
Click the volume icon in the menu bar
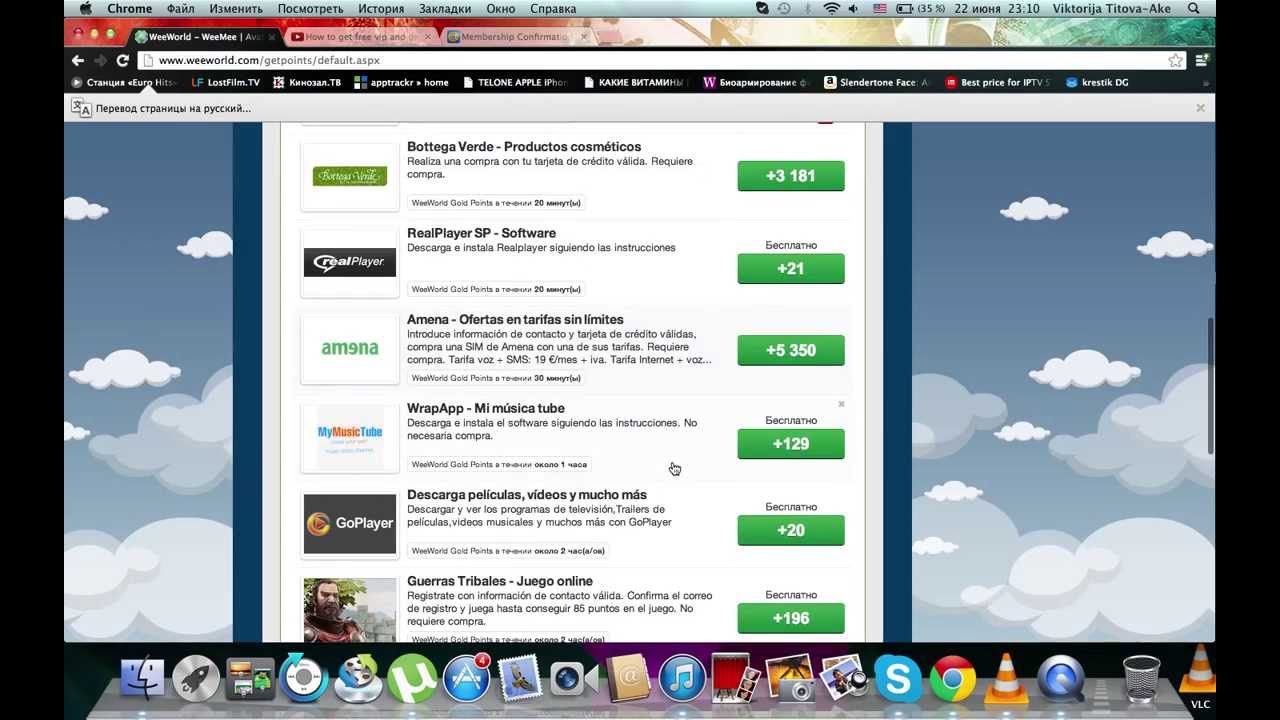(x=854, y=9)
